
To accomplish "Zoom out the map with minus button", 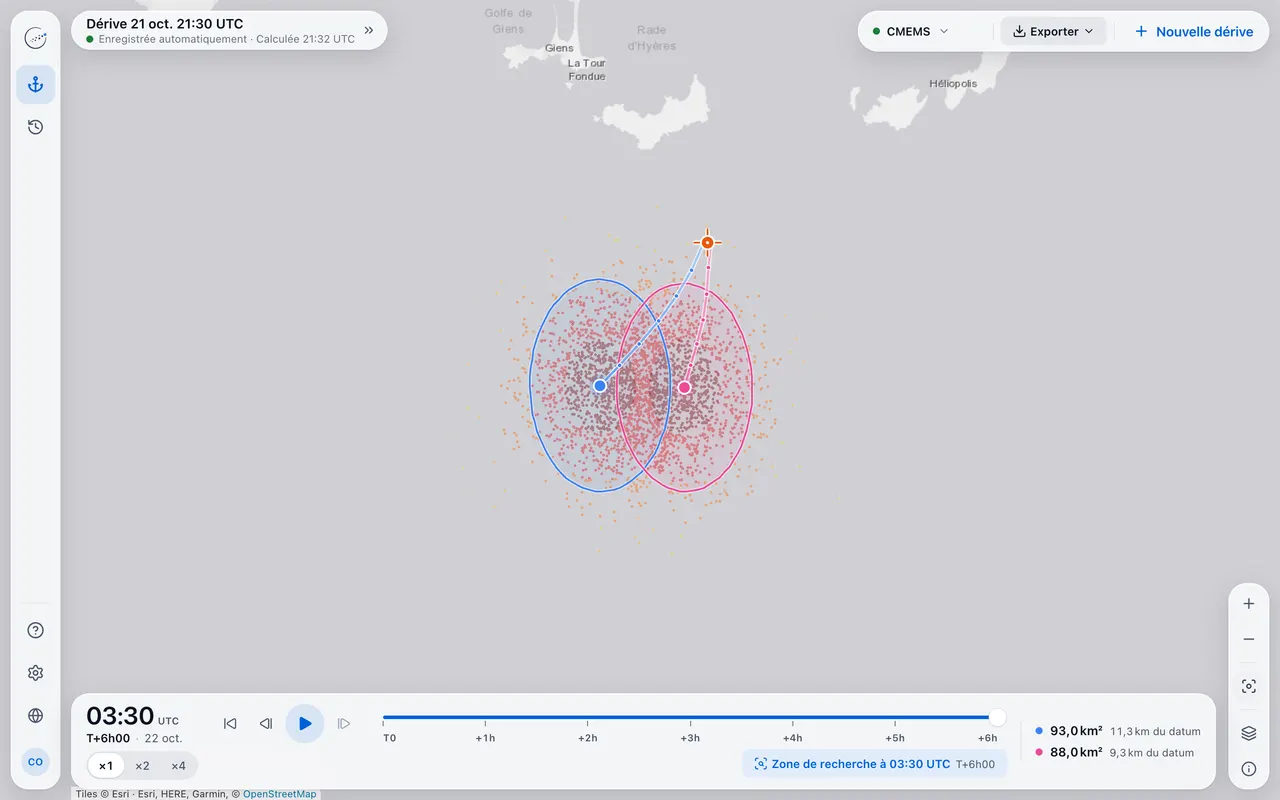I will click(1248, 639).
